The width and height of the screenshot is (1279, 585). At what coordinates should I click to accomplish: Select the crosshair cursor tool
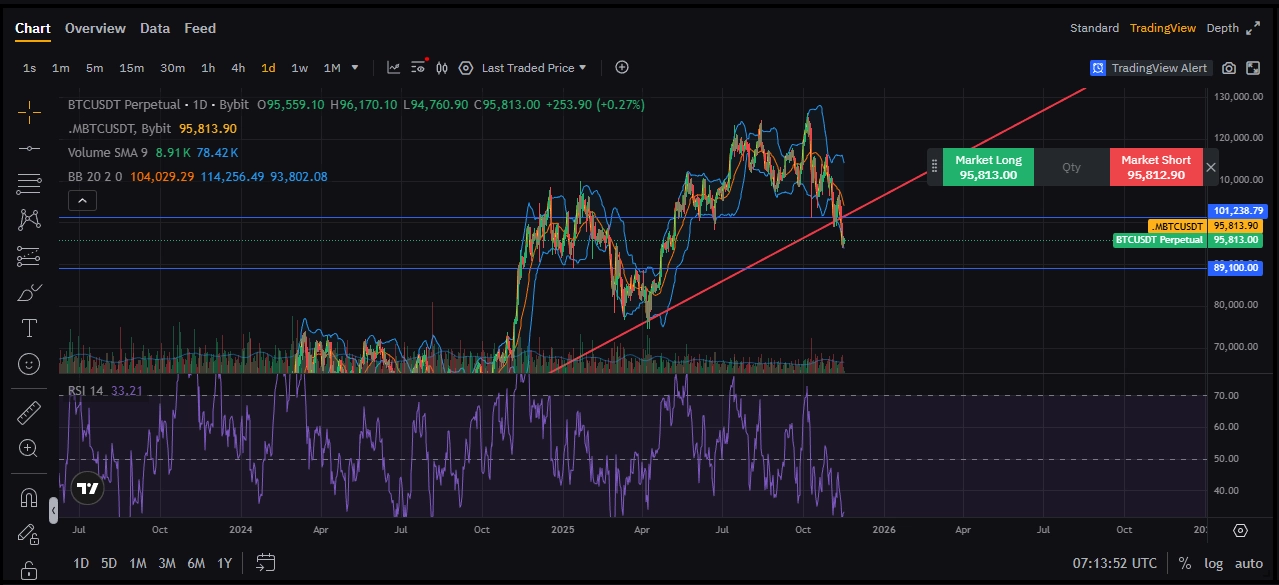(29, 112)
